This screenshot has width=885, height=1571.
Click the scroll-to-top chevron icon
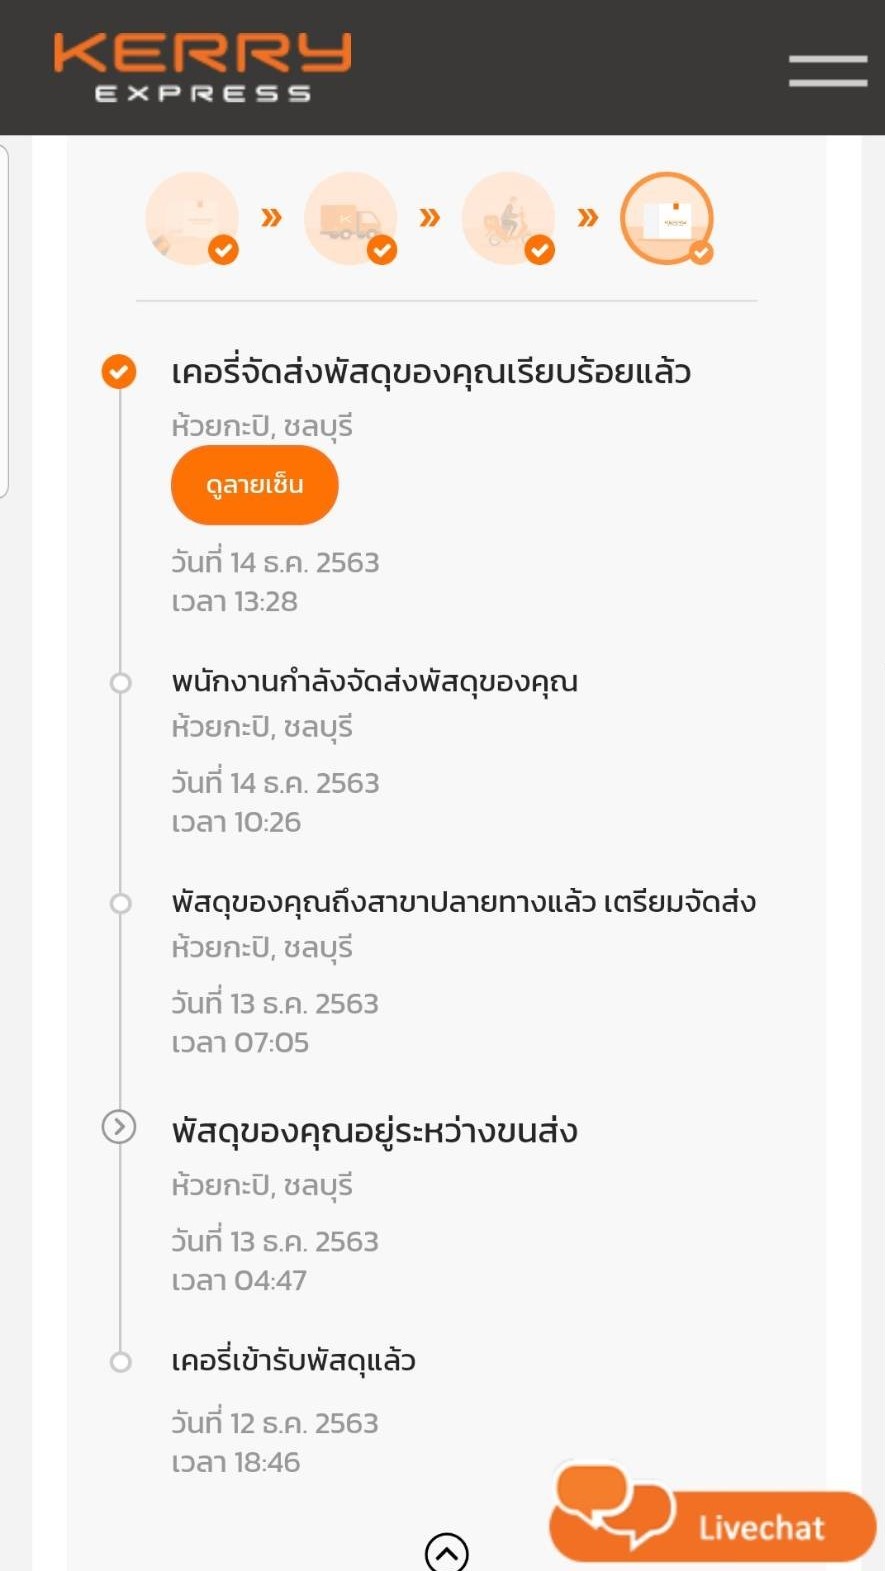pos(446,1553)
